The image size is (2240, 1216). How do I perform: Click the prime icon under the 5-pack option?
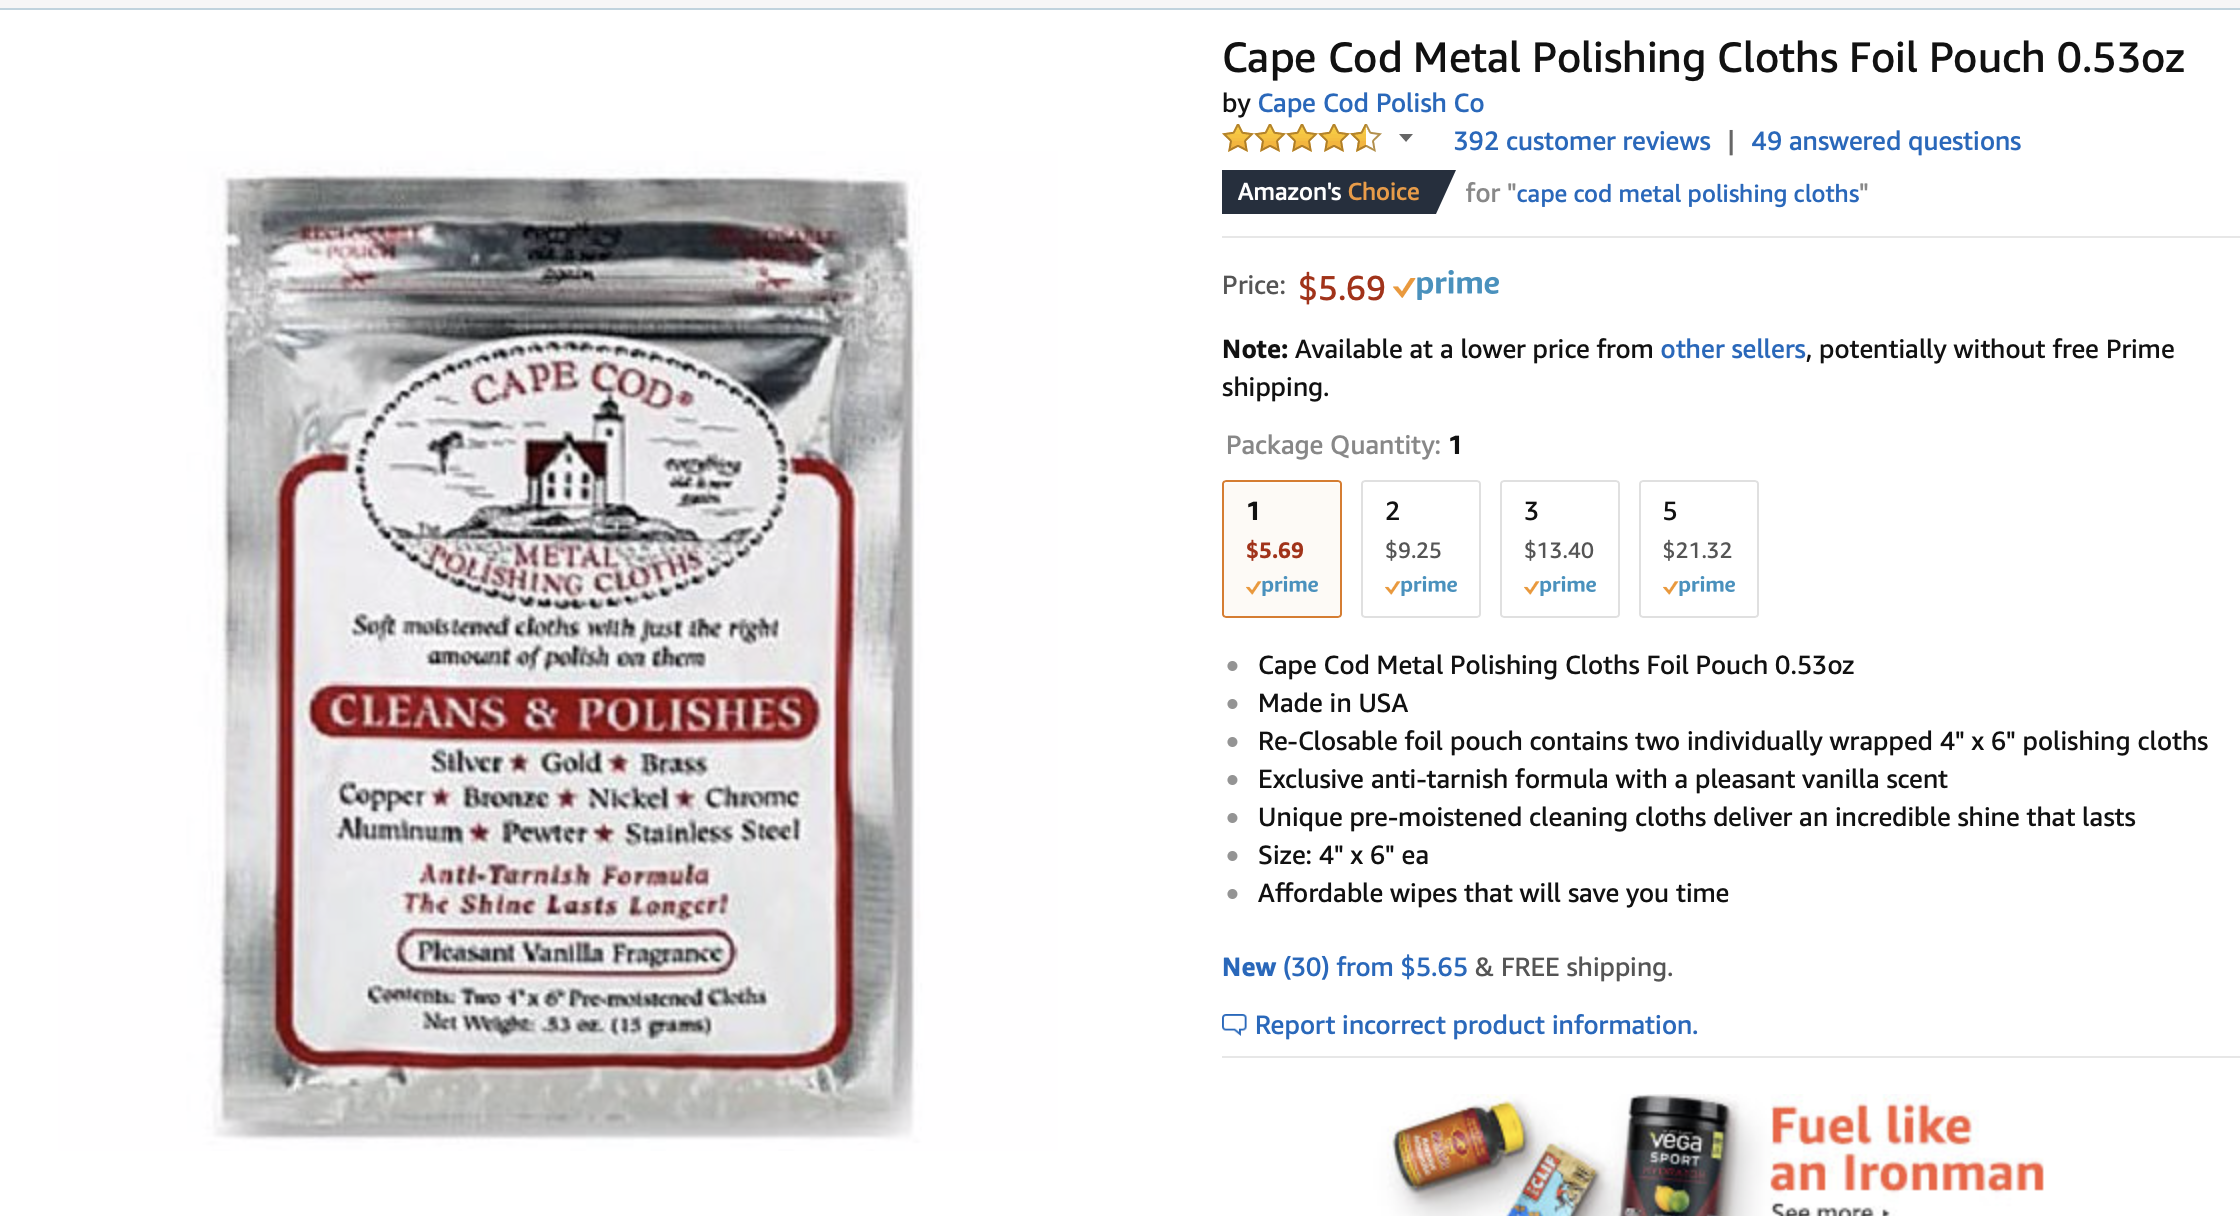tap(1699, 585)
